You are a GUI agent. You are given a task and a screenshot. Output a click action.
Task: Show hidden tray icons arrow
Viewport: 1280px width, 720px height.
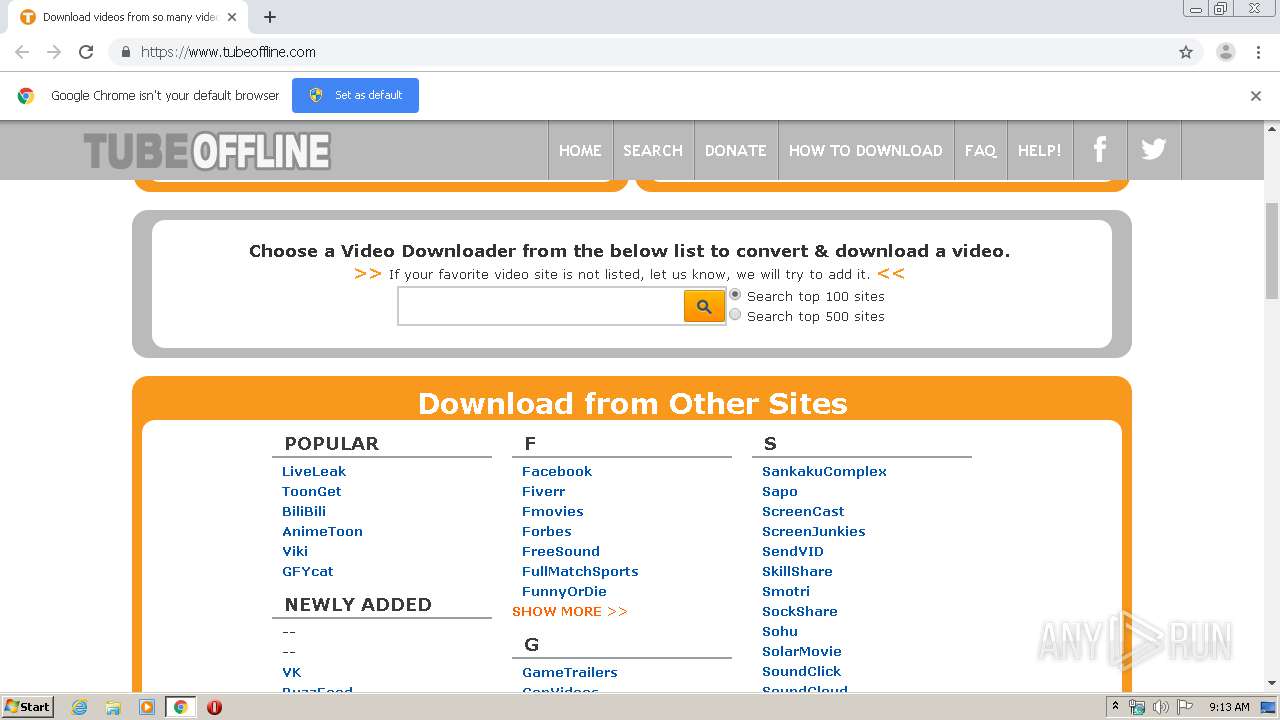[1115, 707]
